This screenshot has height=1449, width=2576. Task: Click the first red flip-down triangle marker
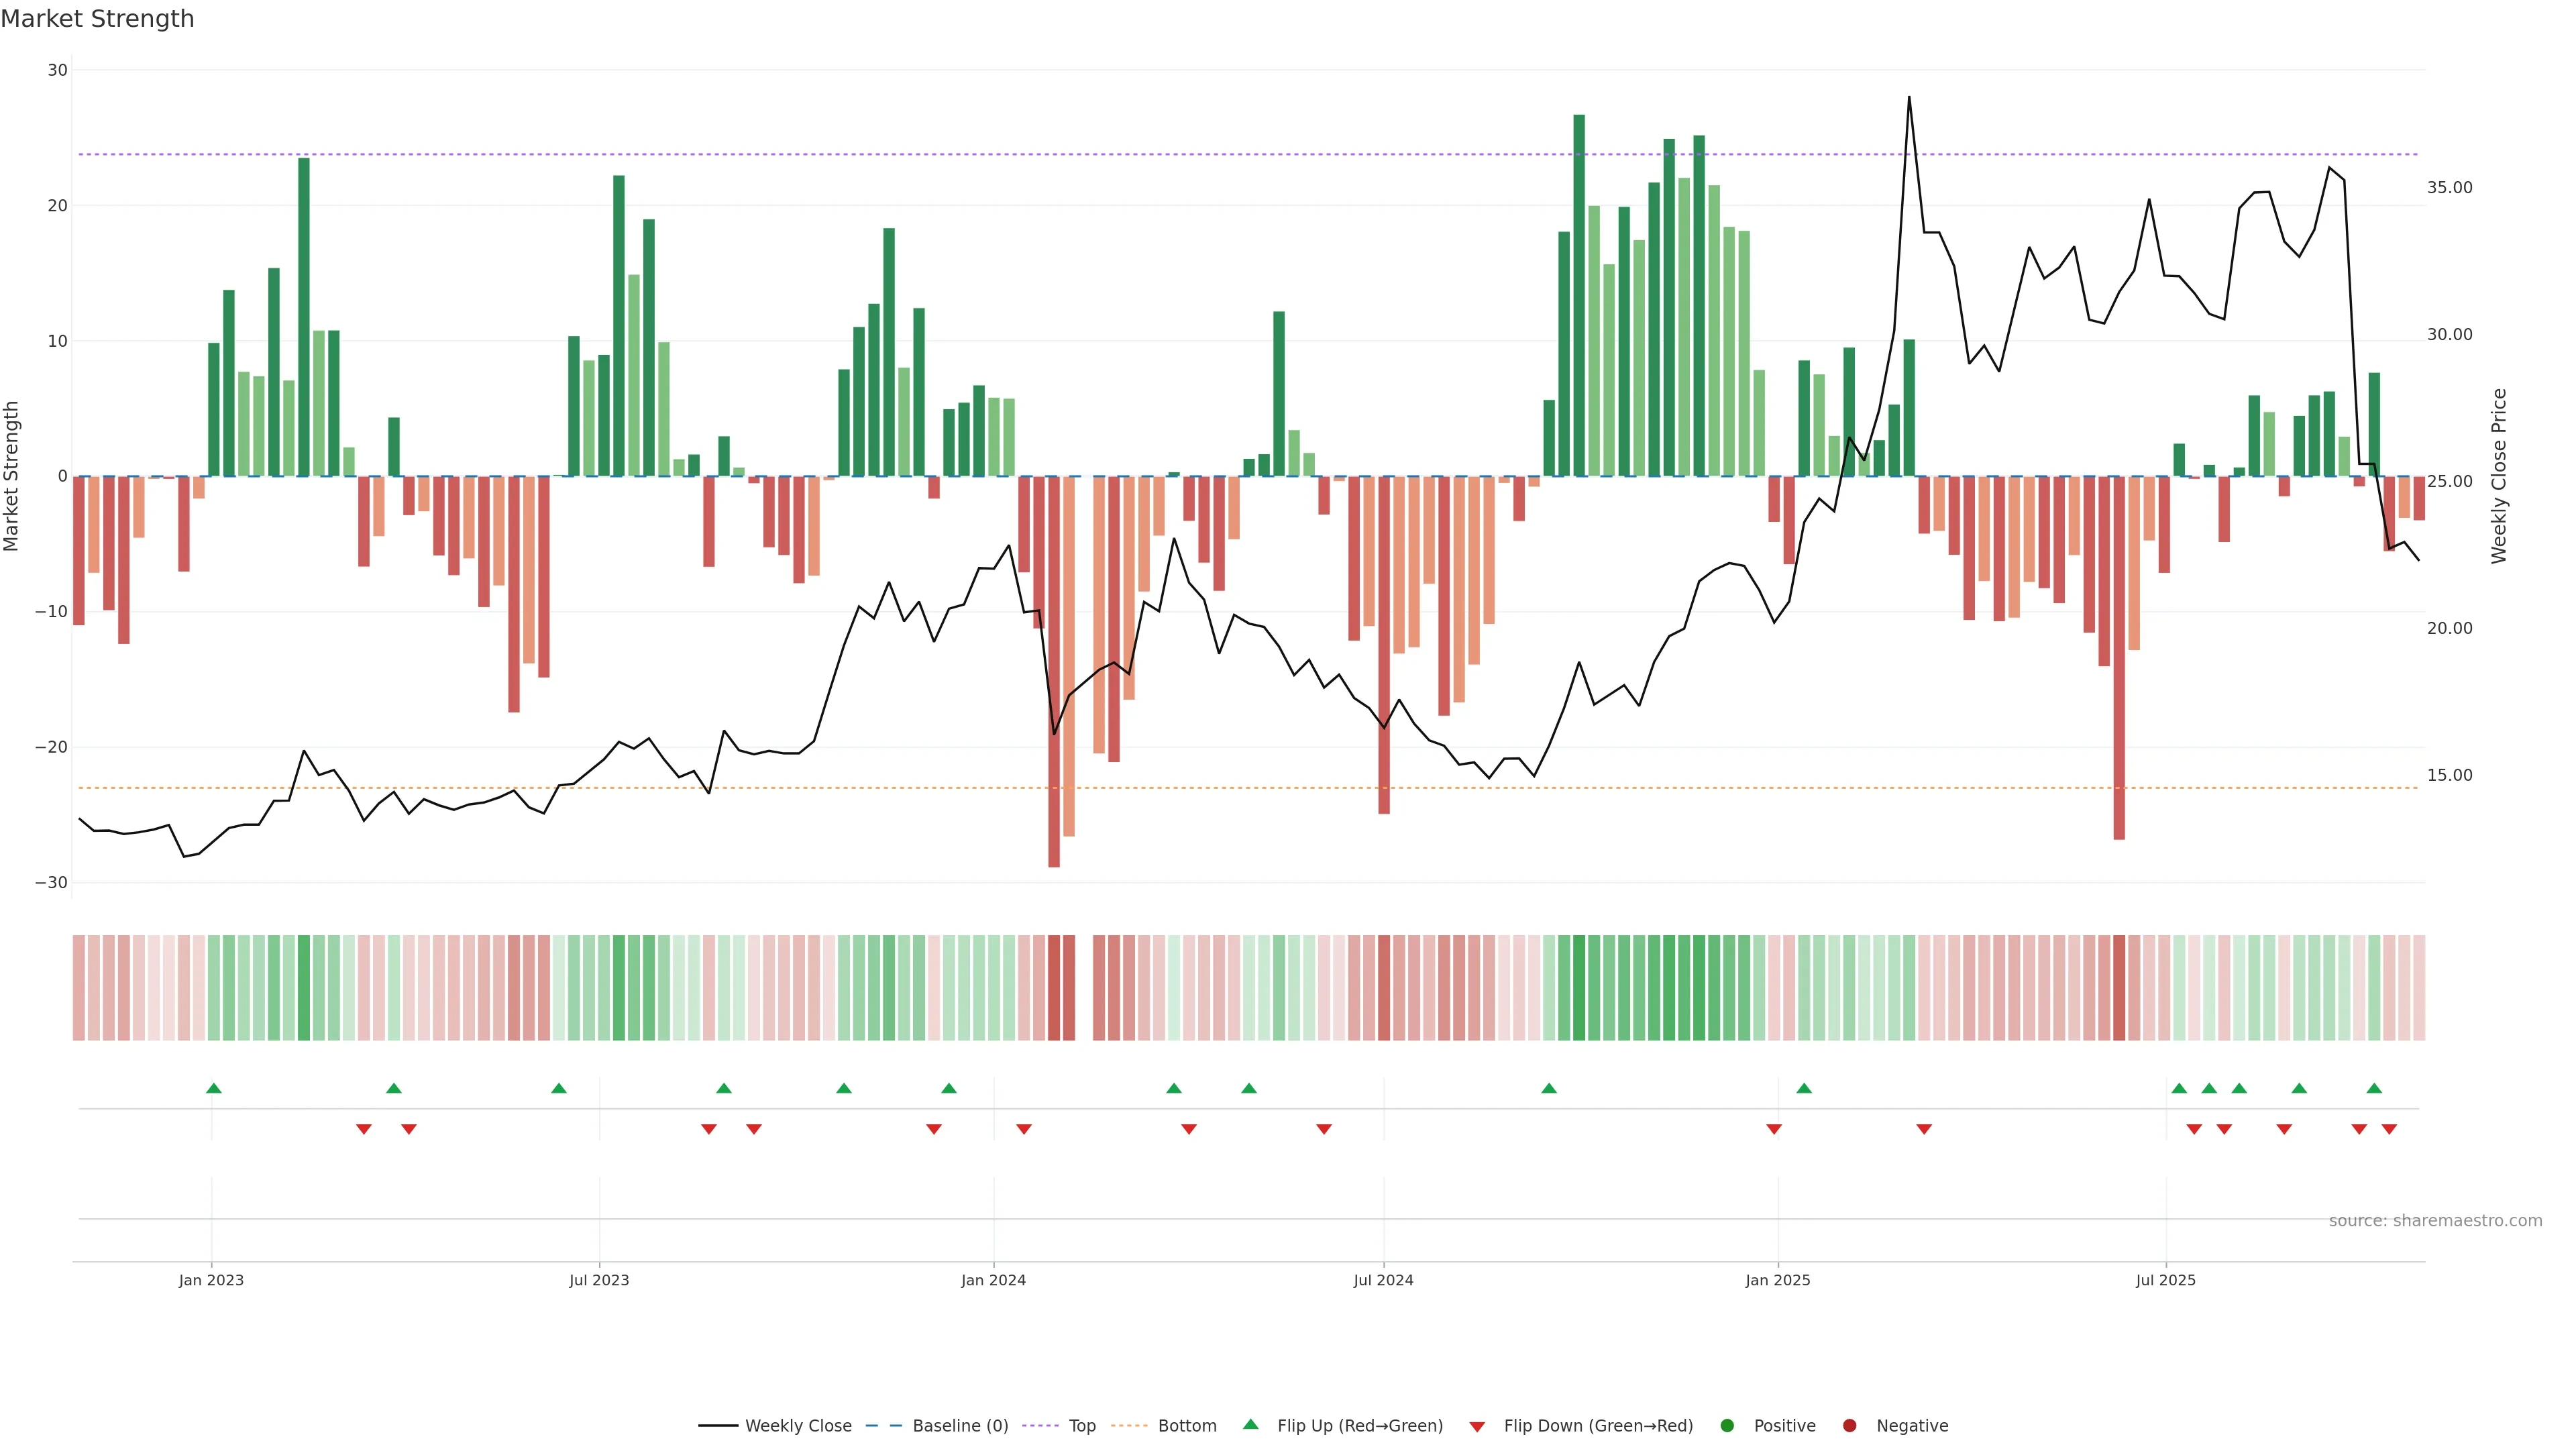coord(364,1129)
